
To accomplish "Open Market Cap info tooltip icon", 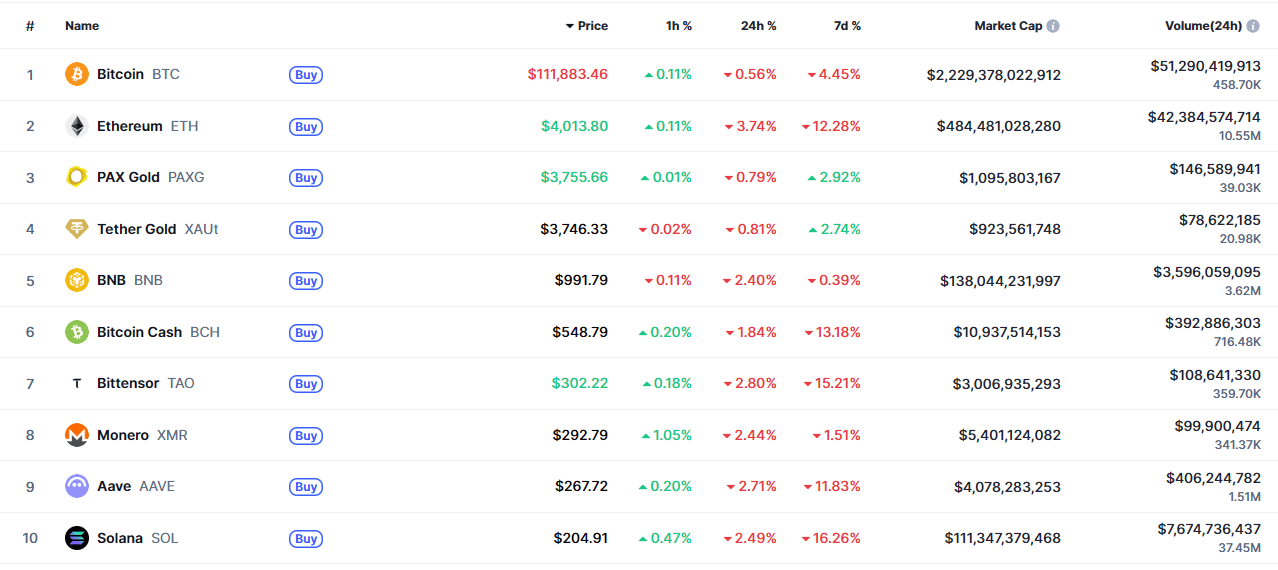I will point(1053,26).
